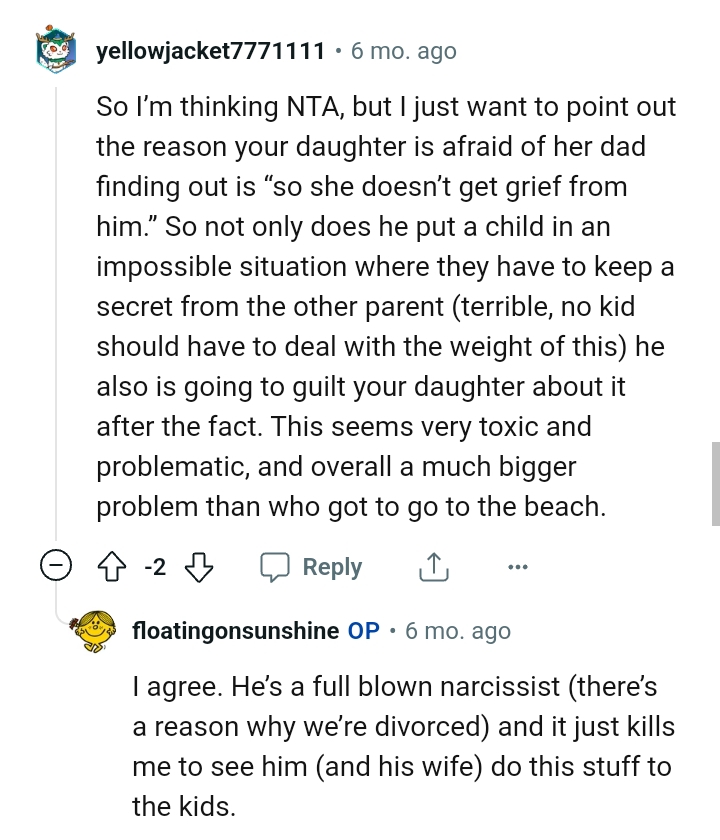Viewport: 720px width, 840px height.
Task: Collapse the yellowjacket7771111 comment thread
Action: tap(58, 564)
